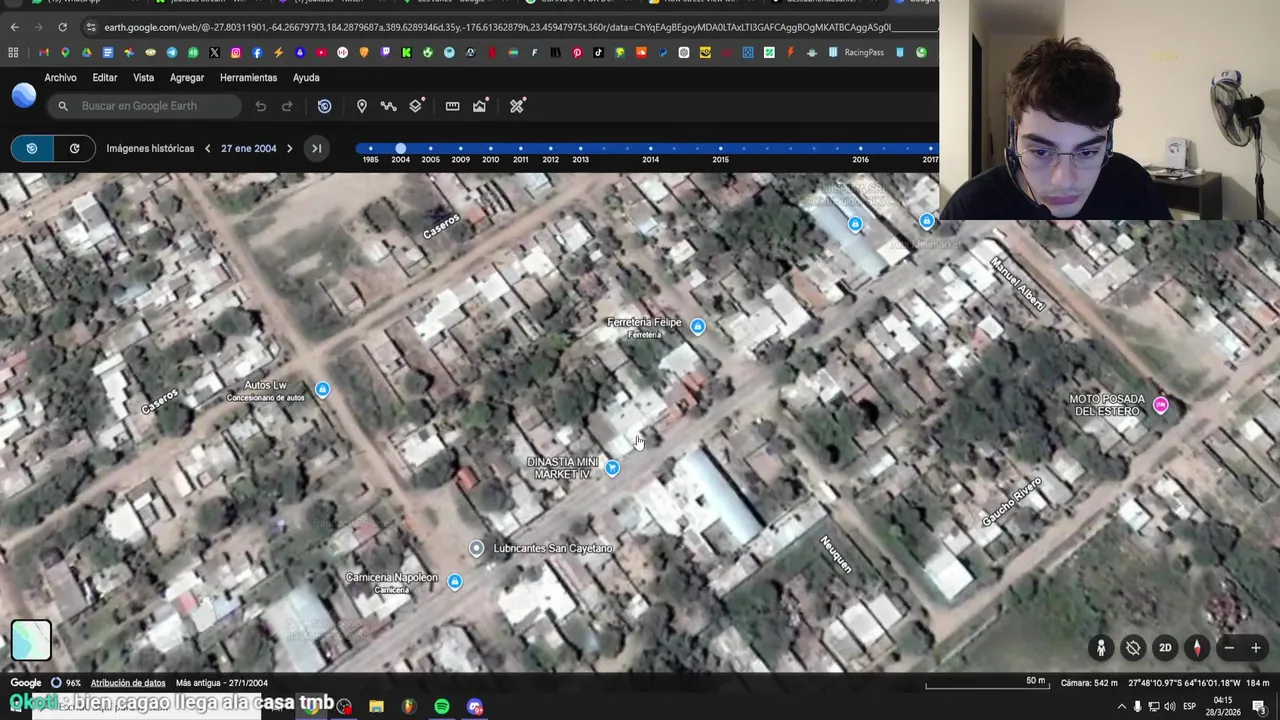Click the historical imagery toolbar icon
The image size is (1280, 720).
[324, 106]
